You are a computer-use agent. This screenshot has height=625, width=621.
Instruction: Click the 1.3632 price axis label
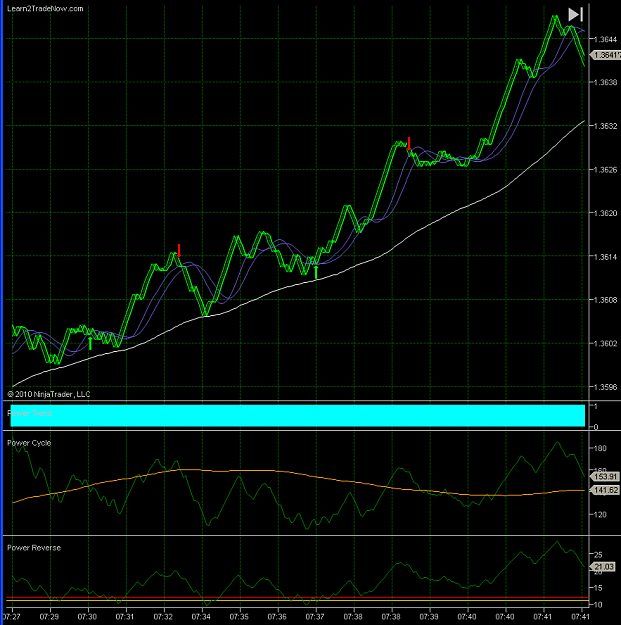click(x=605, y=126)
